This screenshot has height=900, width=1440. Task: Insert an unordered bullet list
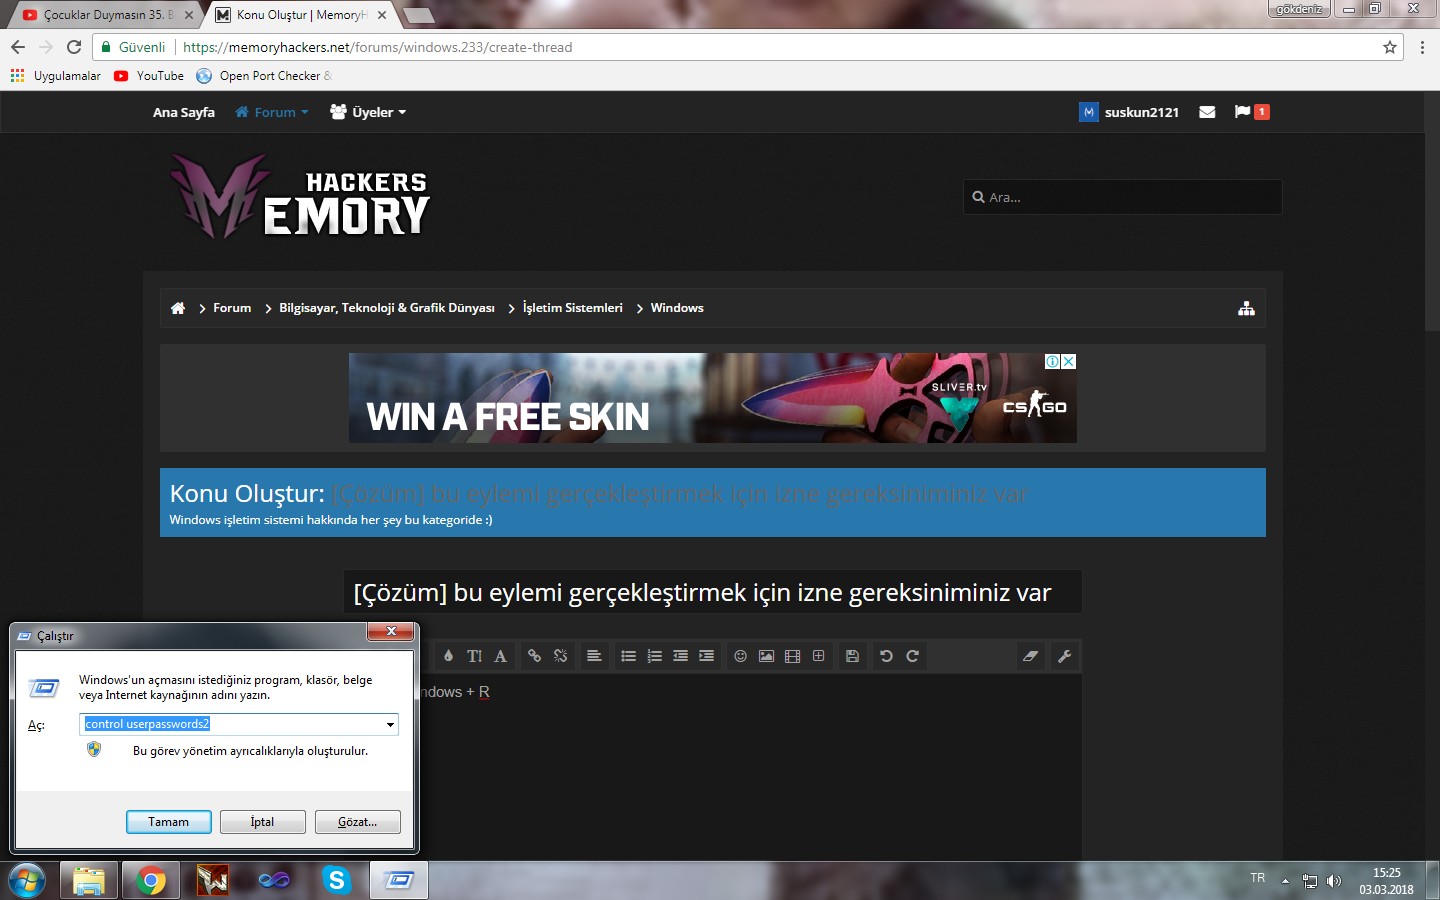pos(628,656)
